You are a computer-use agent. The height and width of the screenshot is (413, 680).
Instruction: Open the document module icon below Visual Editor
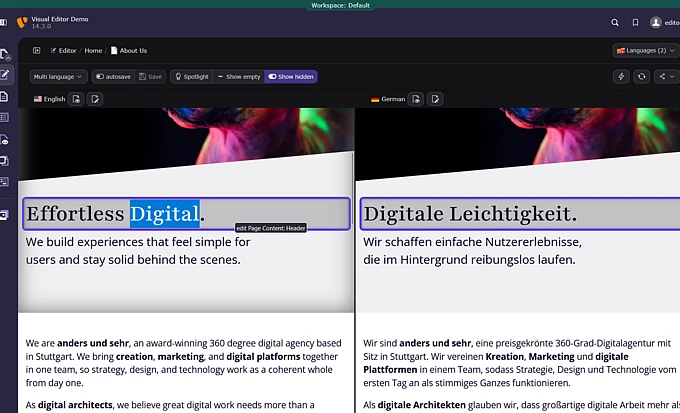pos(4,96)
